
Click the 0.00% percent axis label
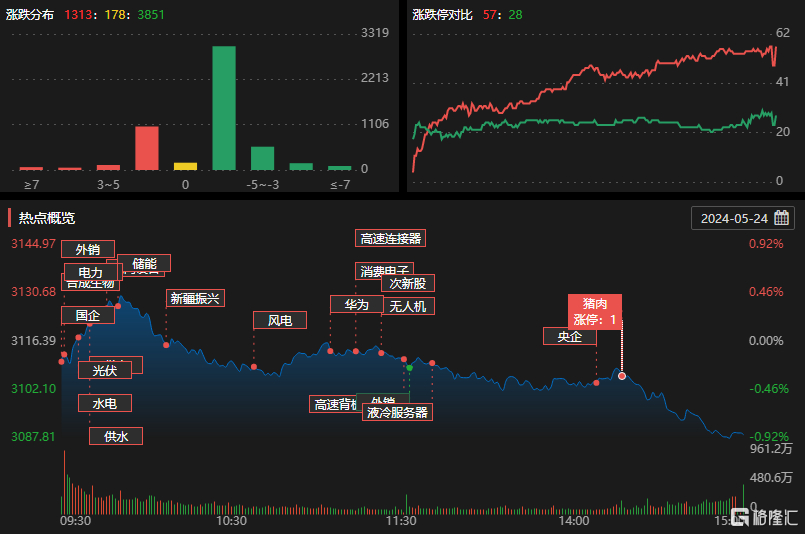766,340
